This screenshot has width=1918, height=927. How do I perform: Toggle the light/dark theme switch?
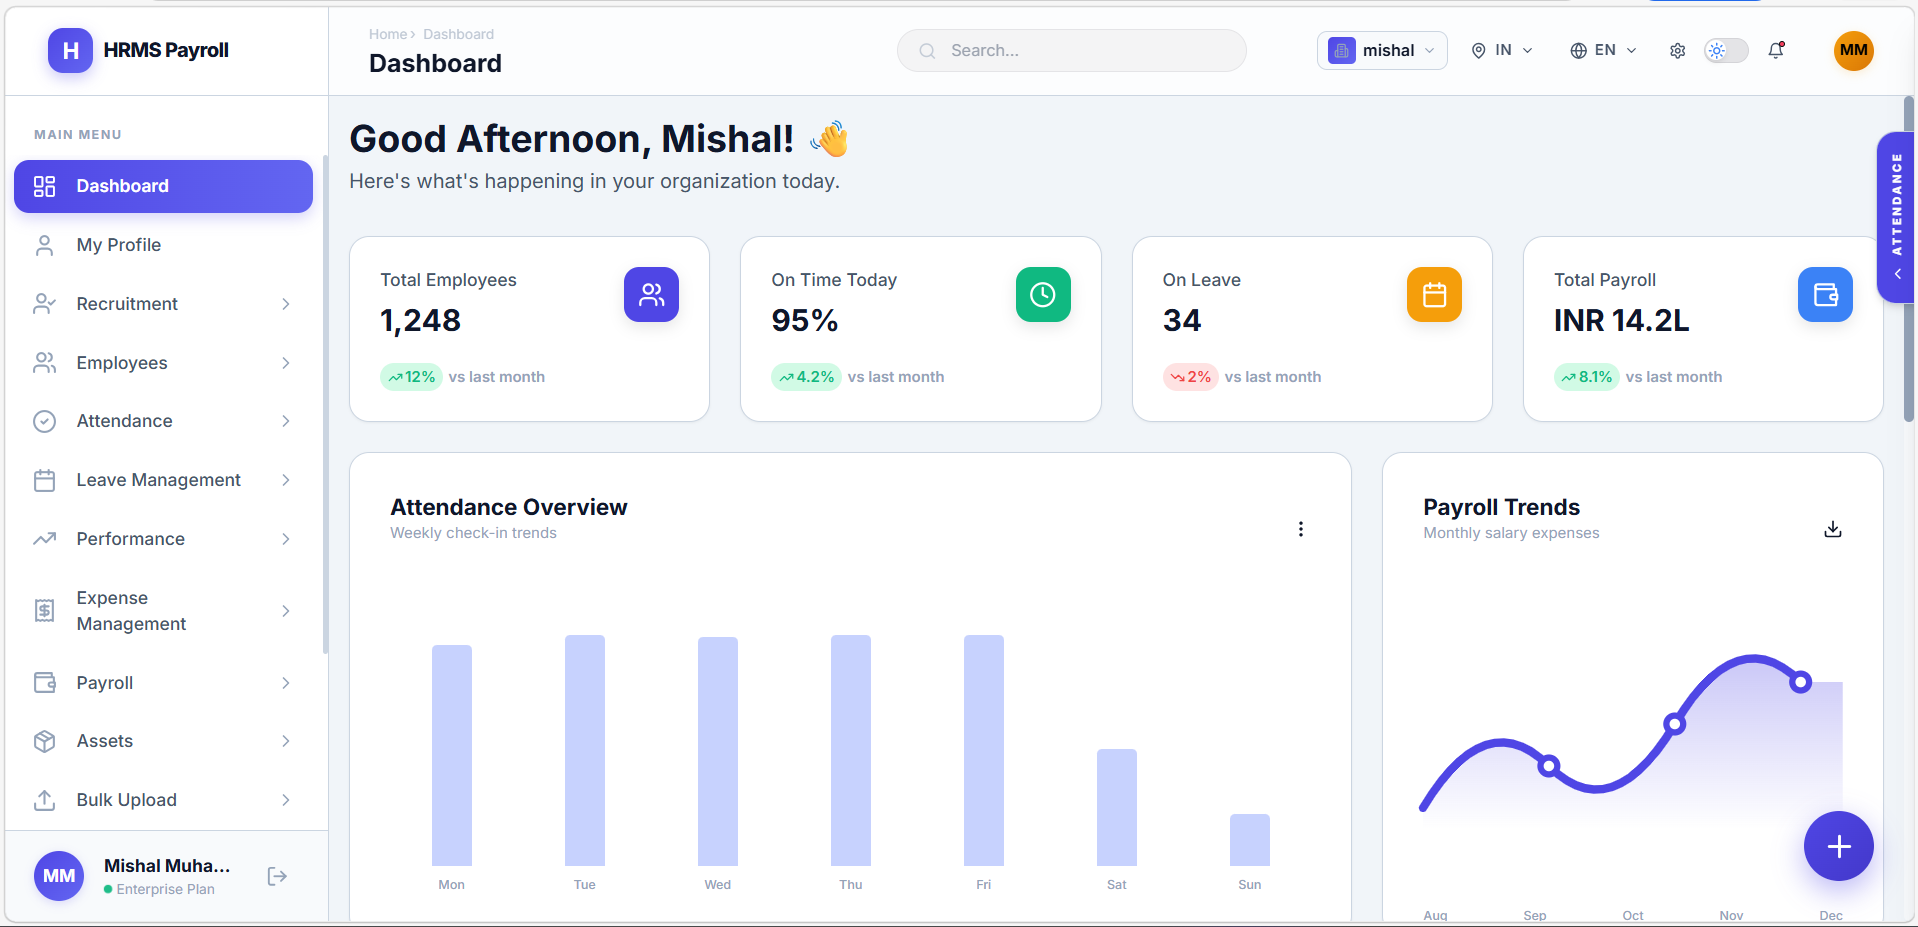click(x=1726, y=51)
